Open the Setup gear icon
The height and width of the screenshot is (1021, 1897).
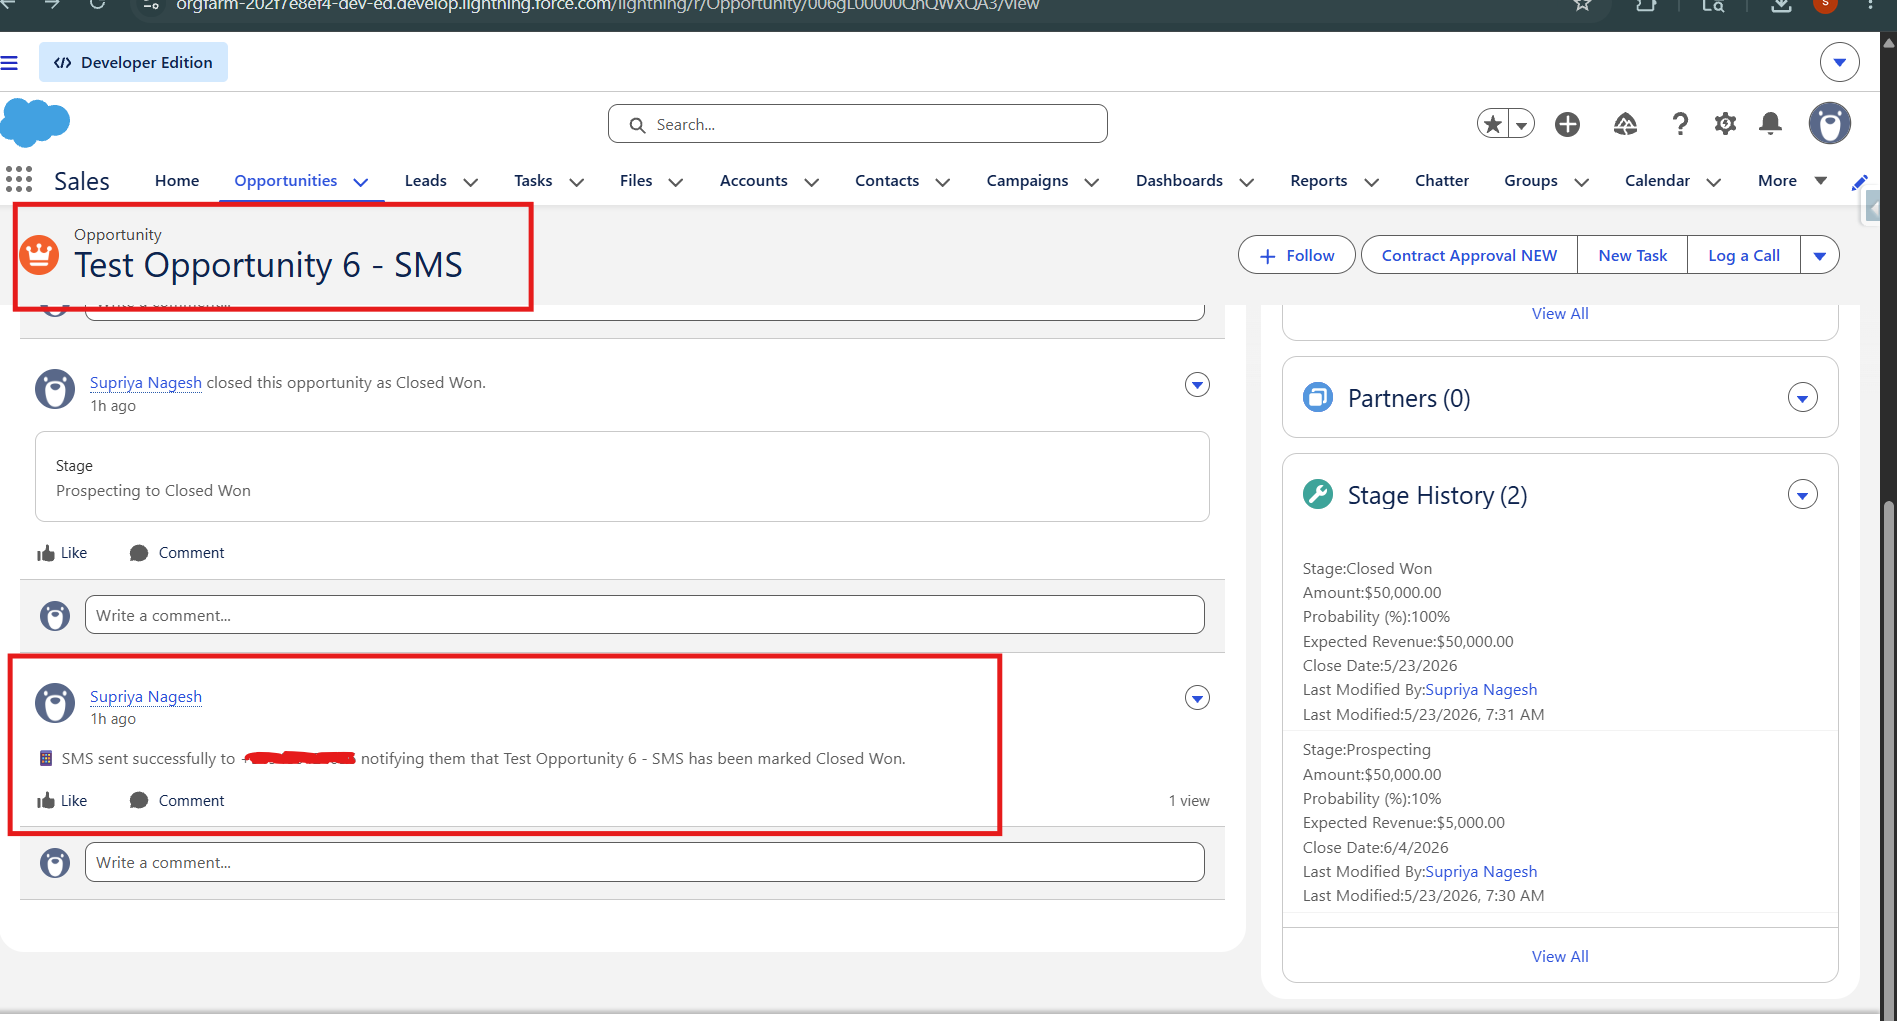(1725, 124)
